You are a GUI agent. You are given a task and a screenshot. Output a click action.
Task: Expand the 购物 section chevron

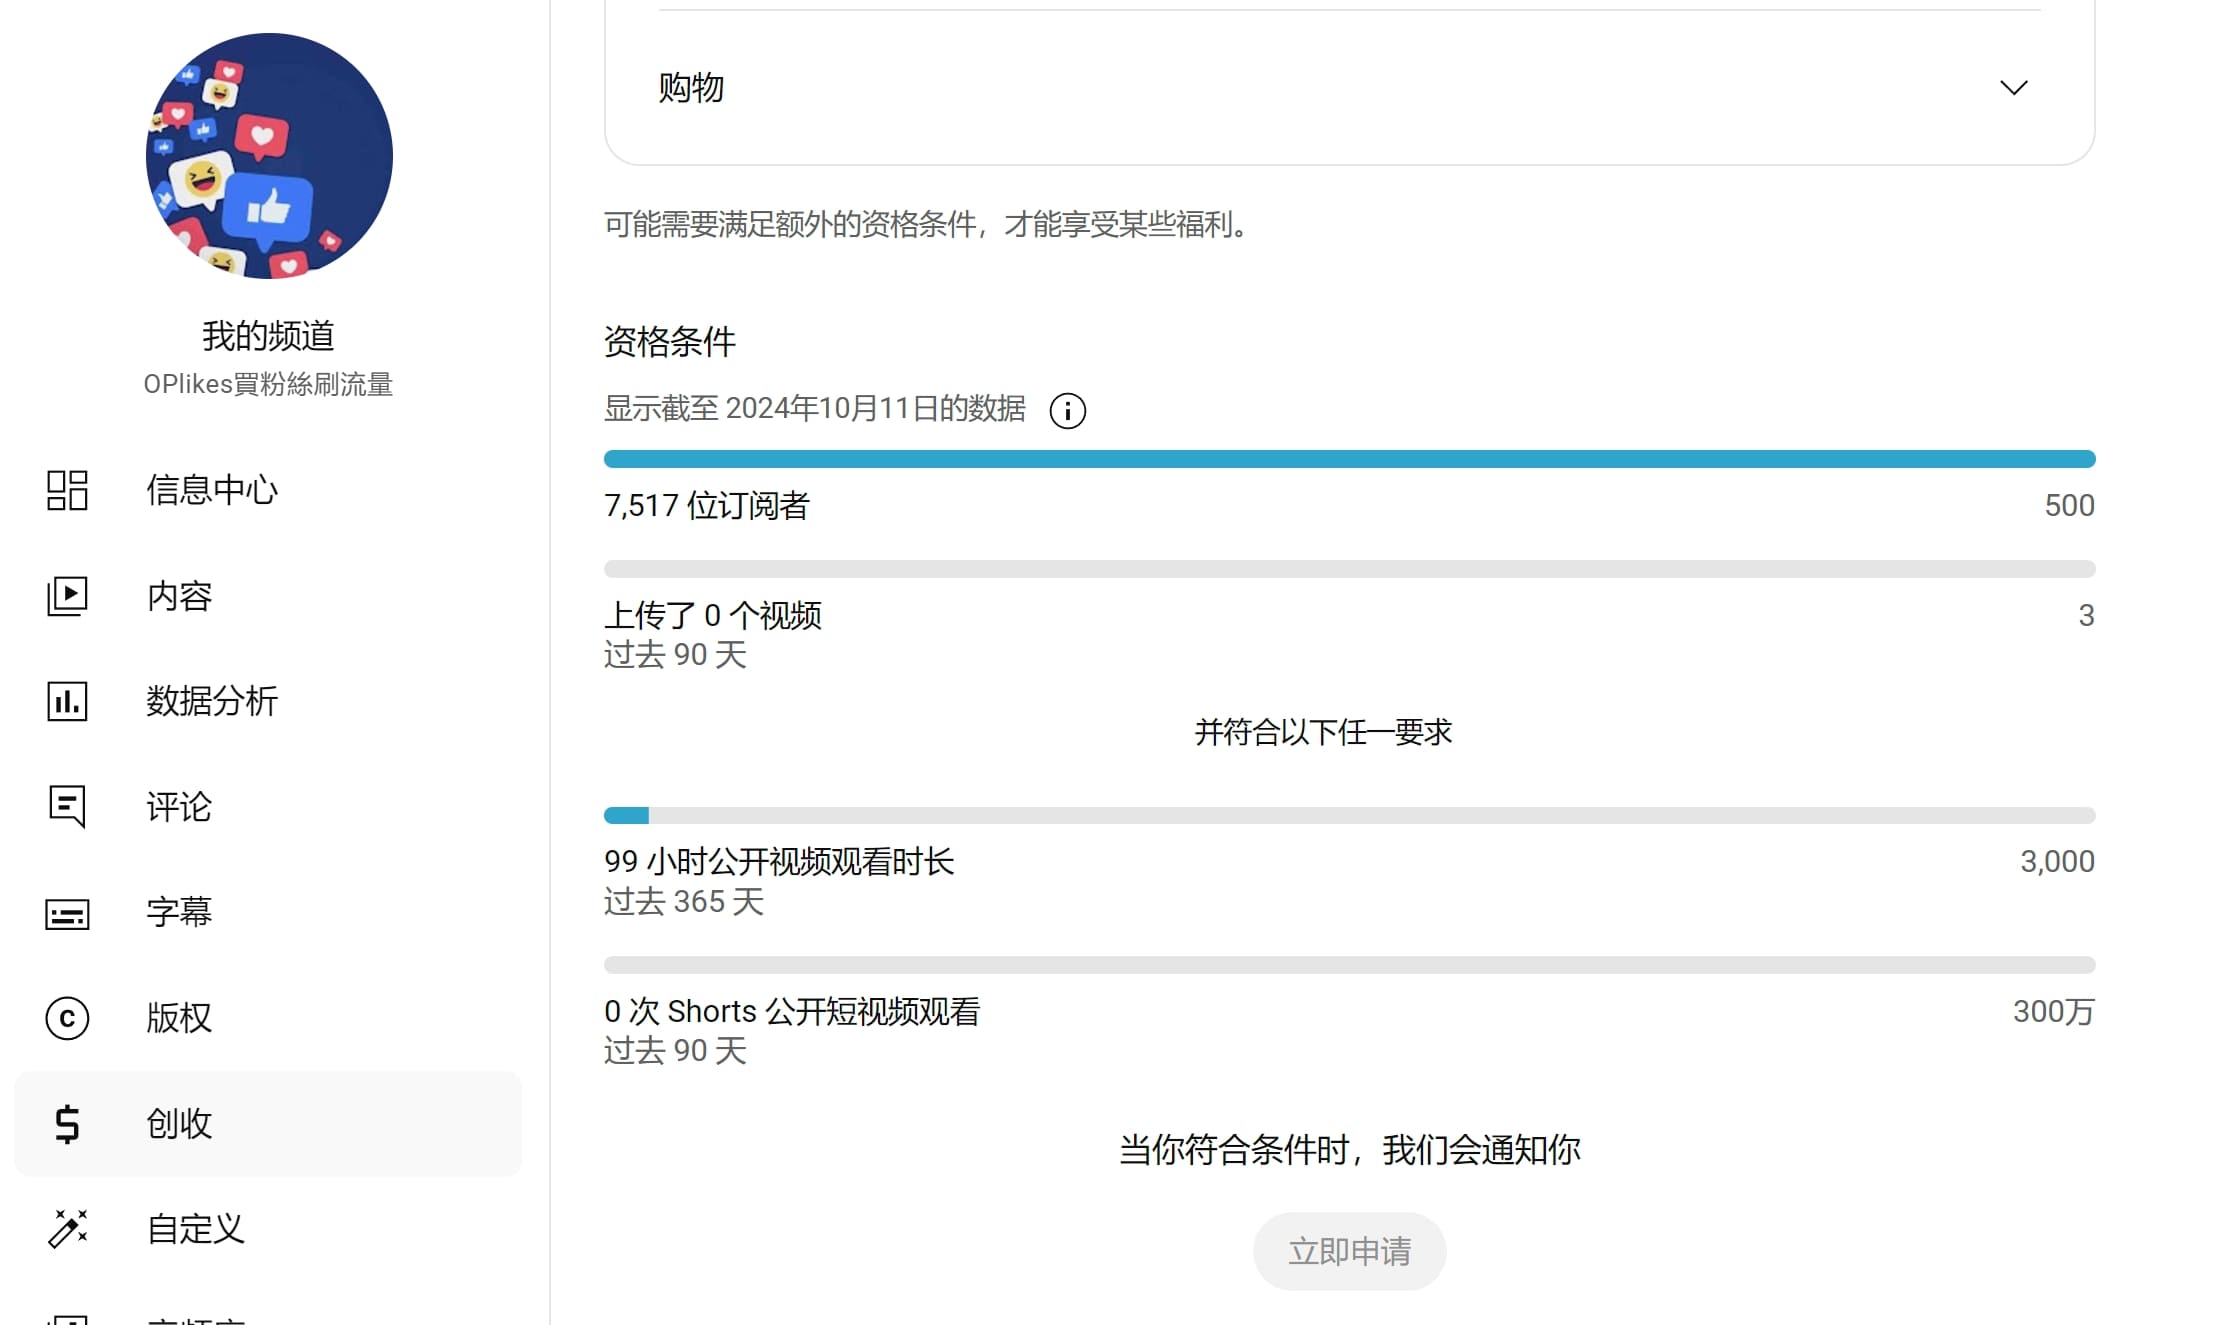[2013, 88]
